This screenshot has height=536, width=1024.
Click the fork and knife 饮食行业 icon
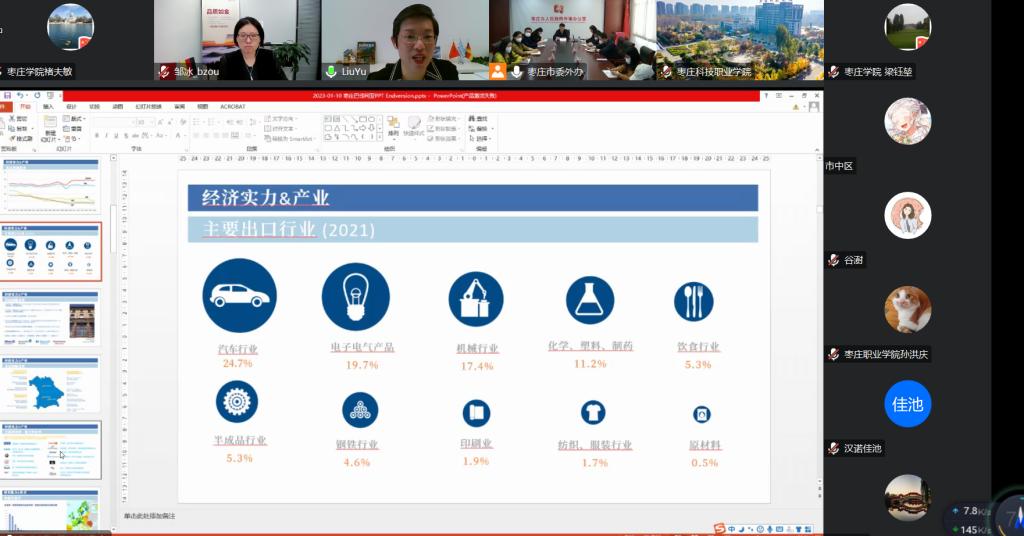[x=693, y=300]
